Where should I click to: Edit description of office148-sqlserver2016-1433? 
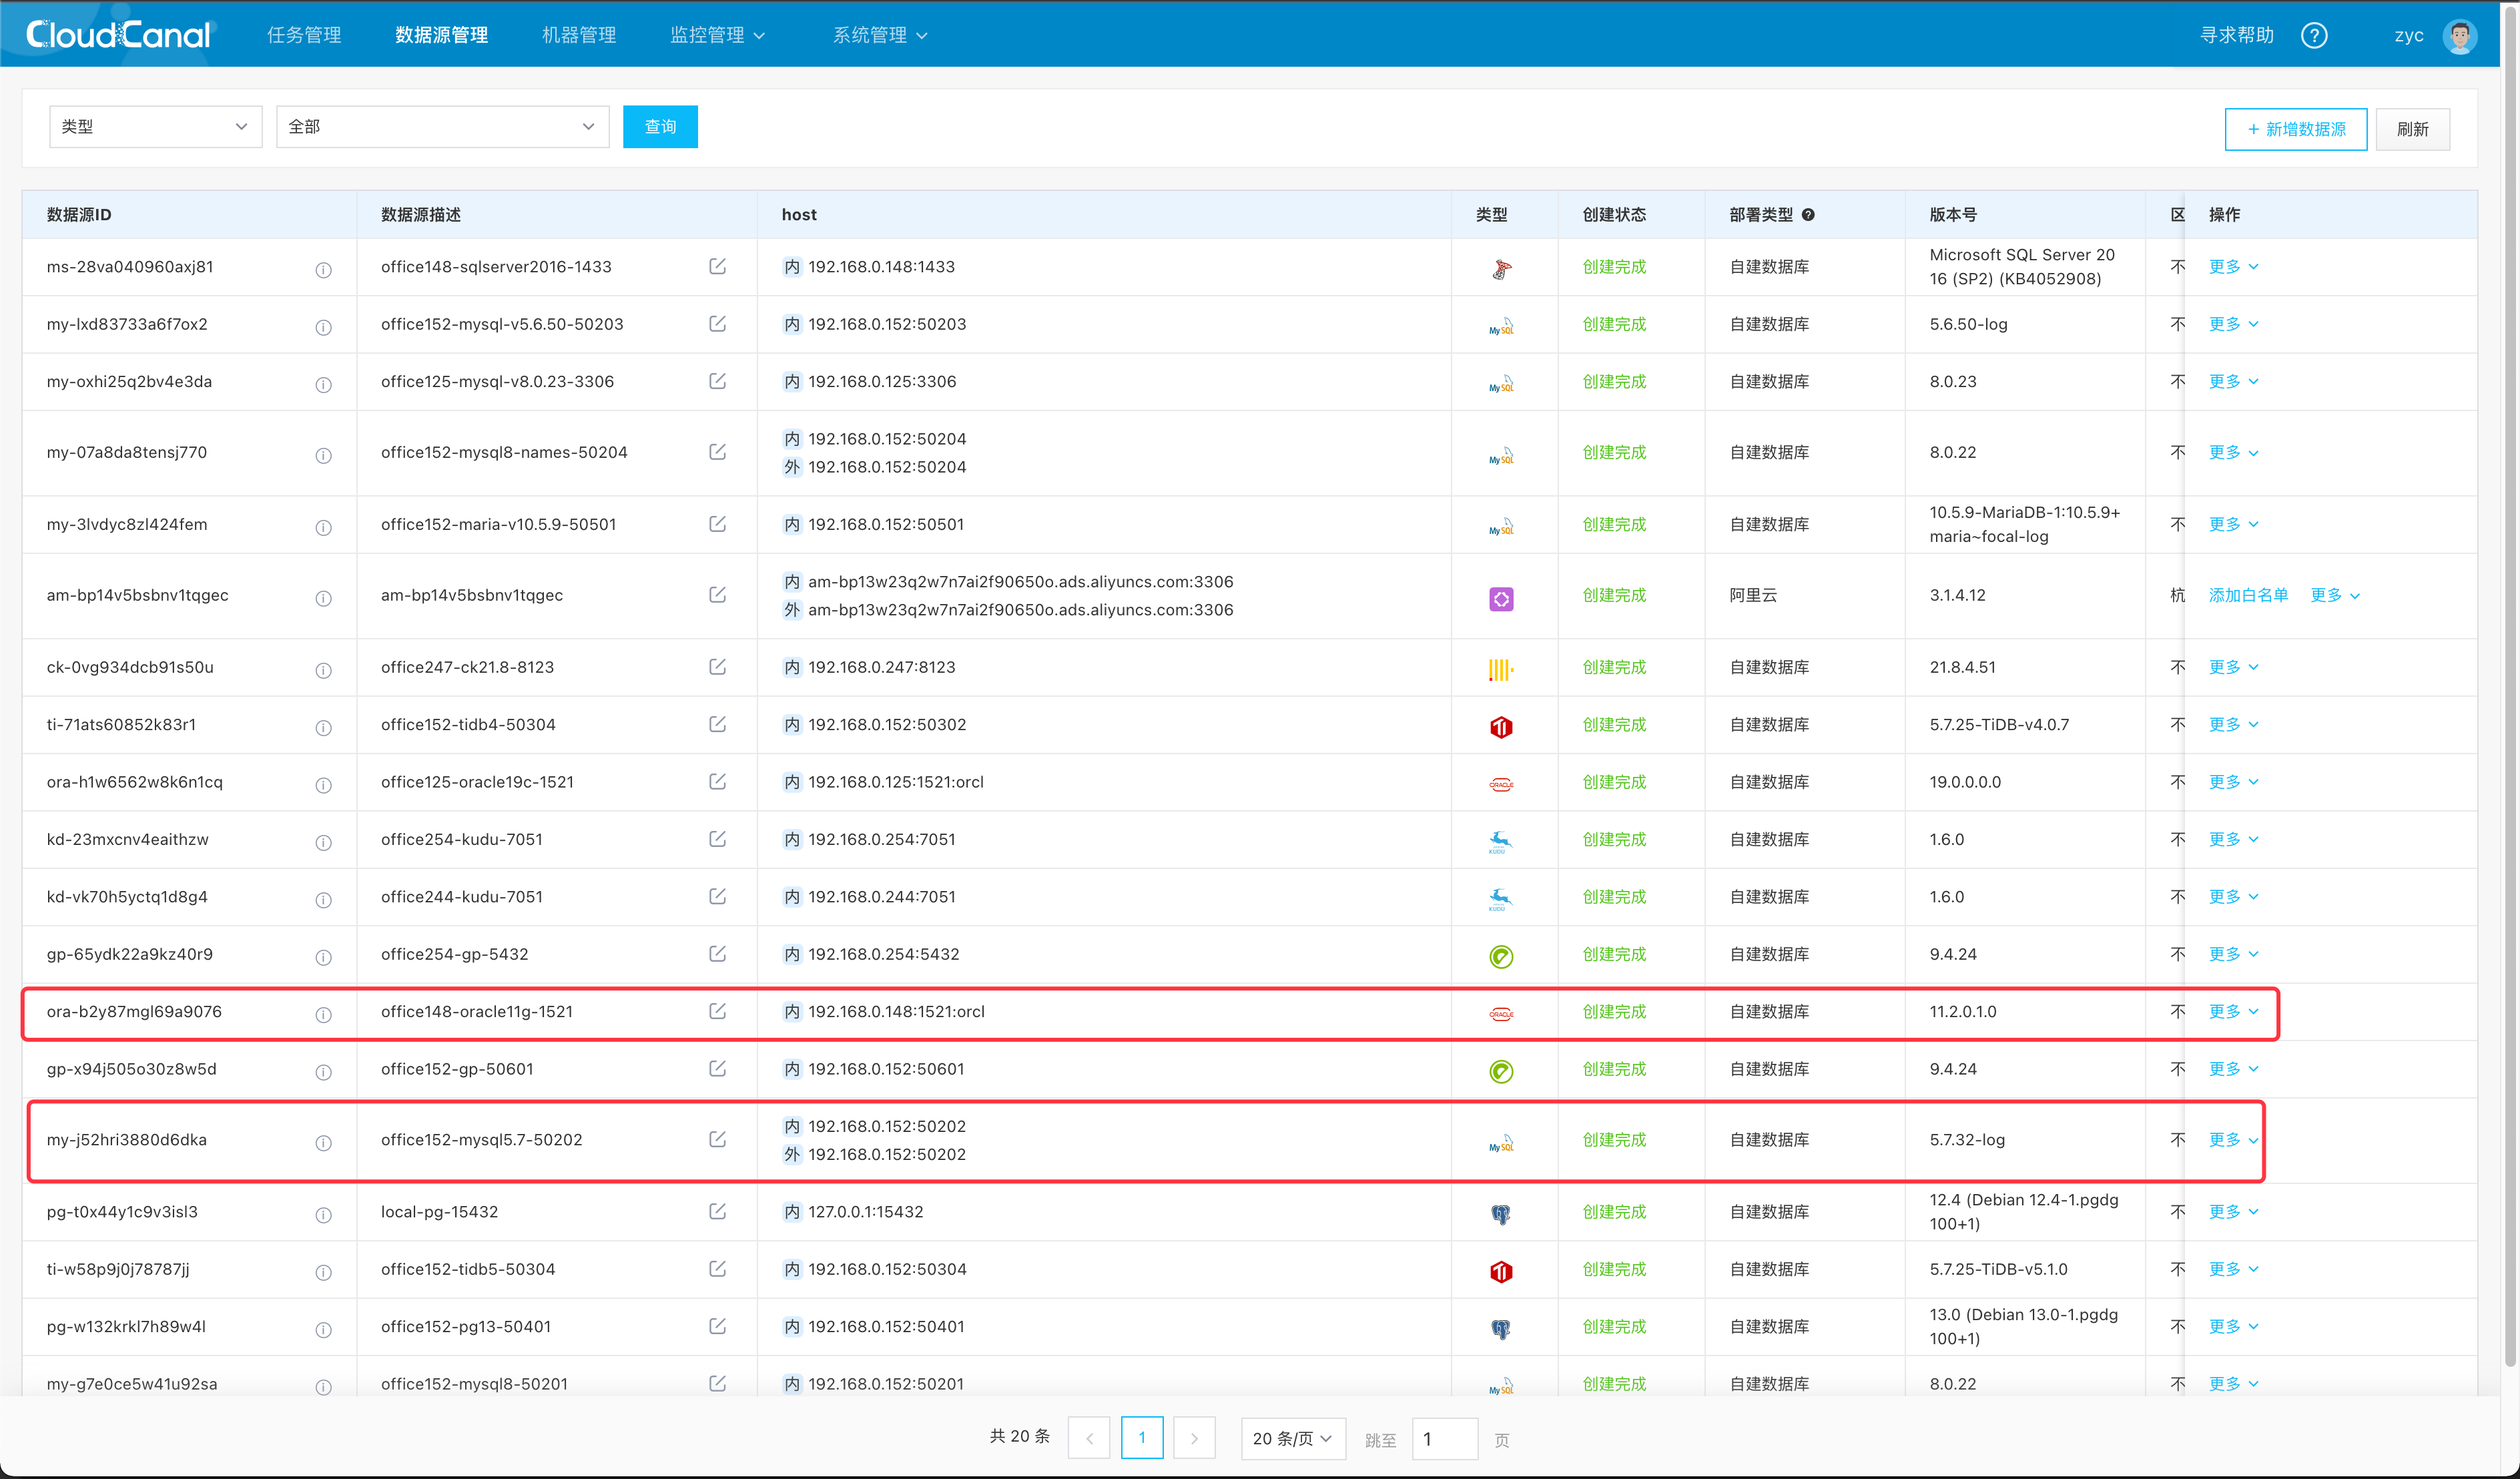coord(717,266)
